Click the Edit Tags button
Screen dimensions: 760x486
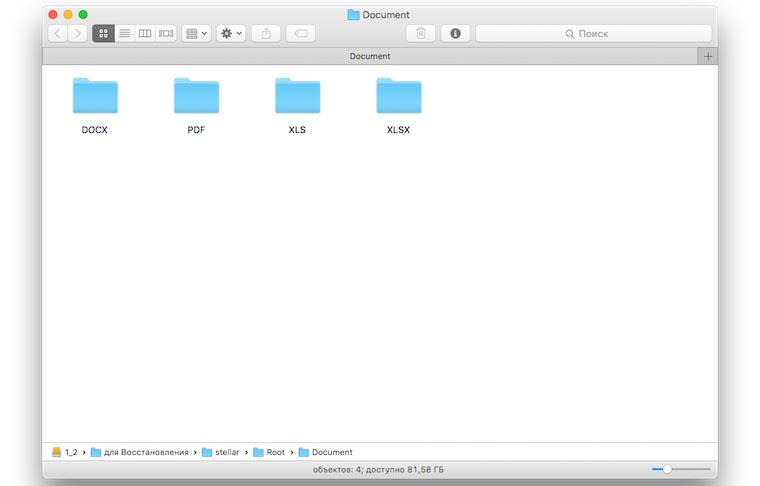pos(301,33)
